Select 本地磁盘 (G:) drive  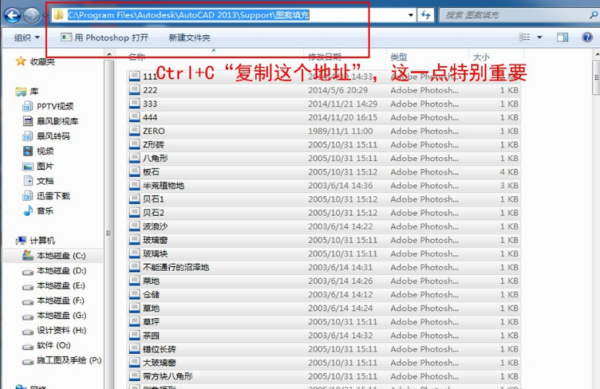tap(54, 316)
